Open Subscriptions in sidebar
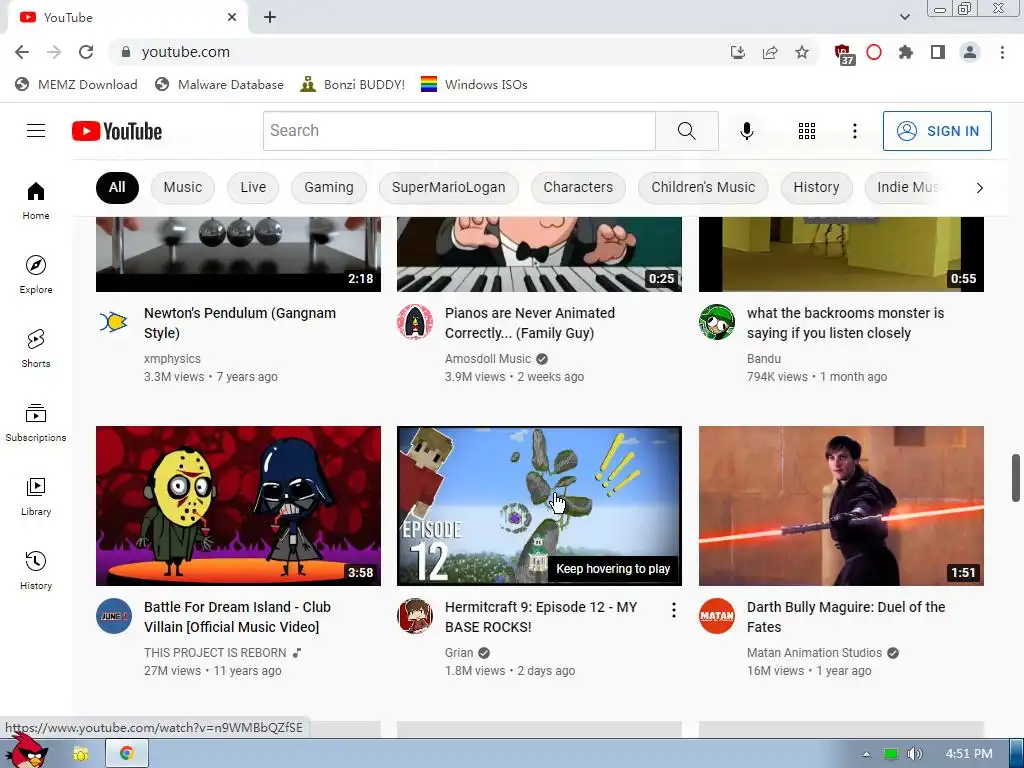The width and height of the screenshot is (1024, 768). [x=36, y=423]
